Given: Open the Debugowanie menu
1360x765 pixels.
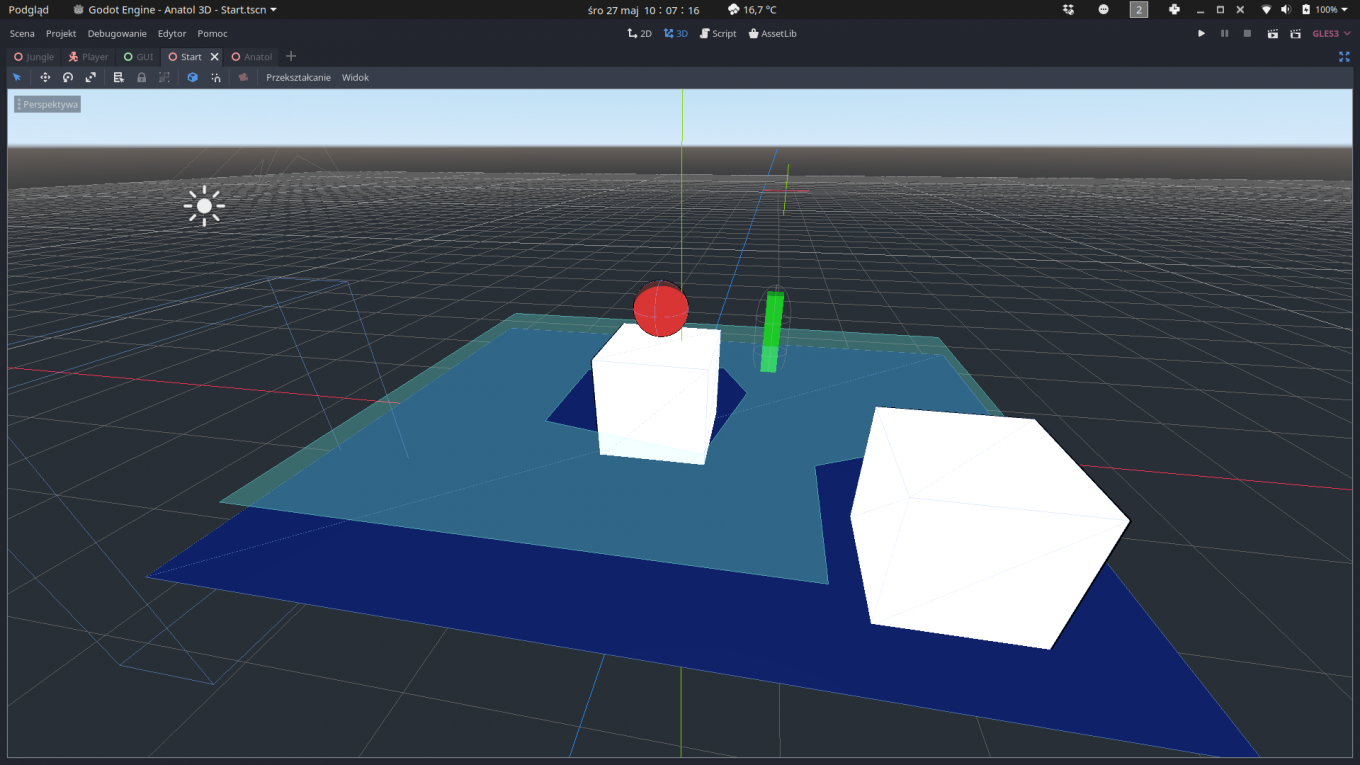Looking at the screenshot, I should (x=117, y=34).
